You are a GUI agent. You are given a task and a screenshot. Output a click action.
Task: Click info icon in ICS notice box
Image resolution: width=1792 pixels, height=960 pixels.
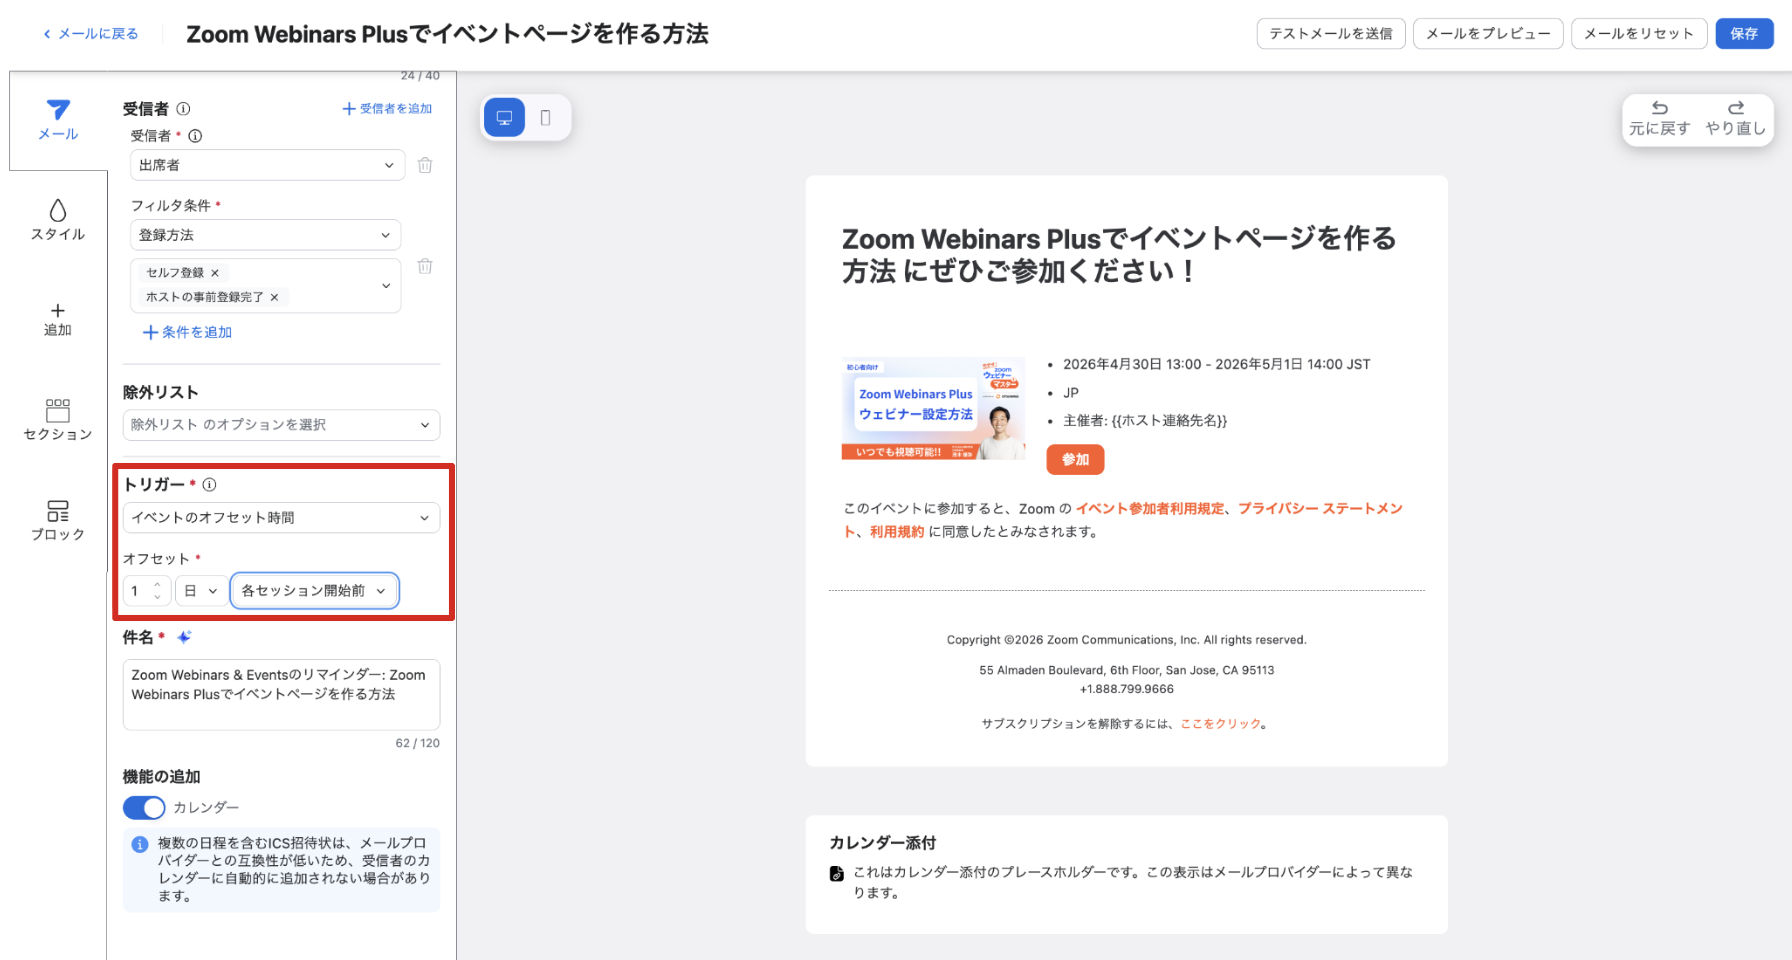click(x=140, y=845)
